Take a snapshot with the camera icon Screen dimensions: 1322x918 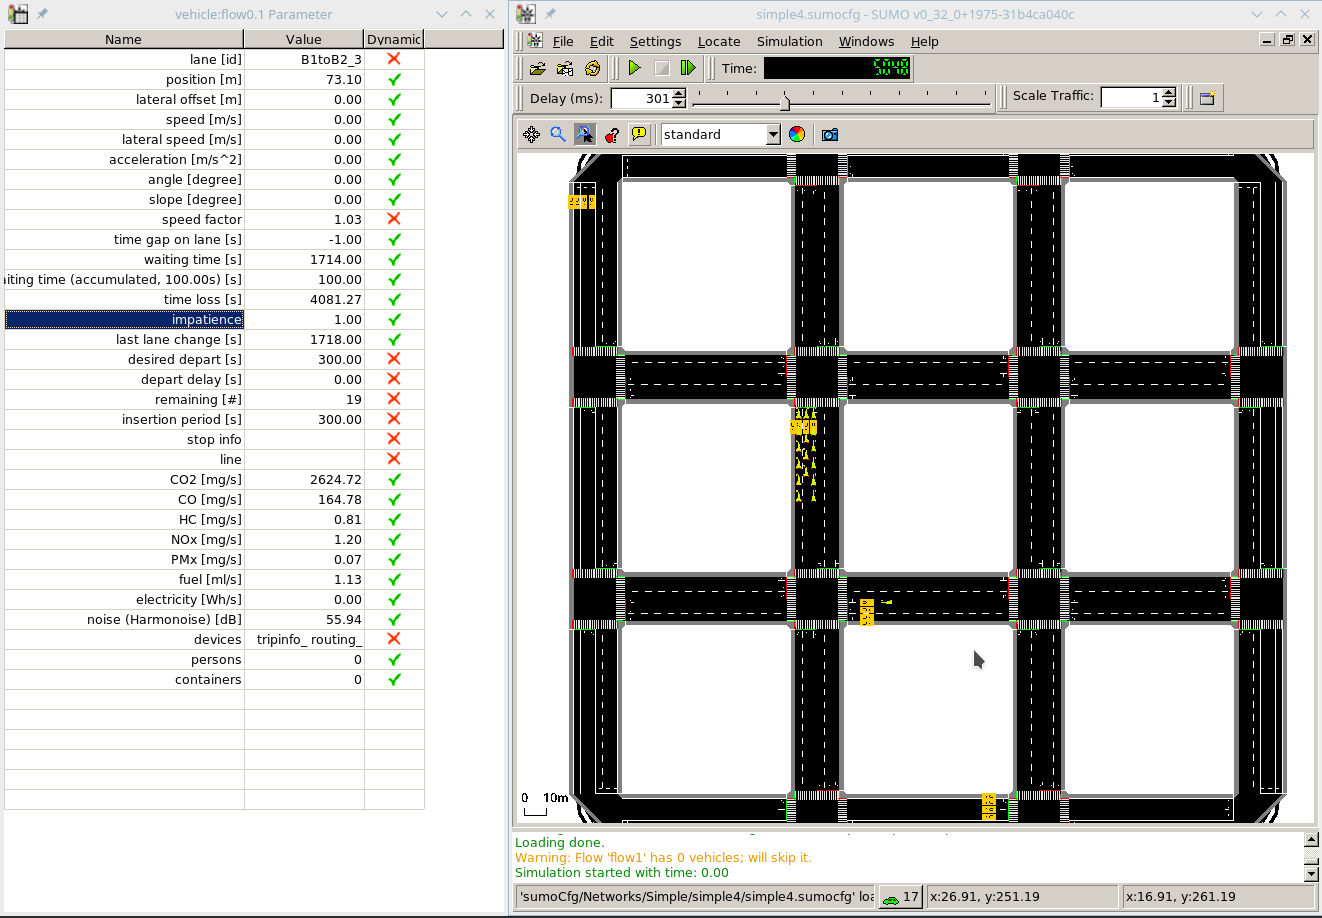[x=830, y=134]
